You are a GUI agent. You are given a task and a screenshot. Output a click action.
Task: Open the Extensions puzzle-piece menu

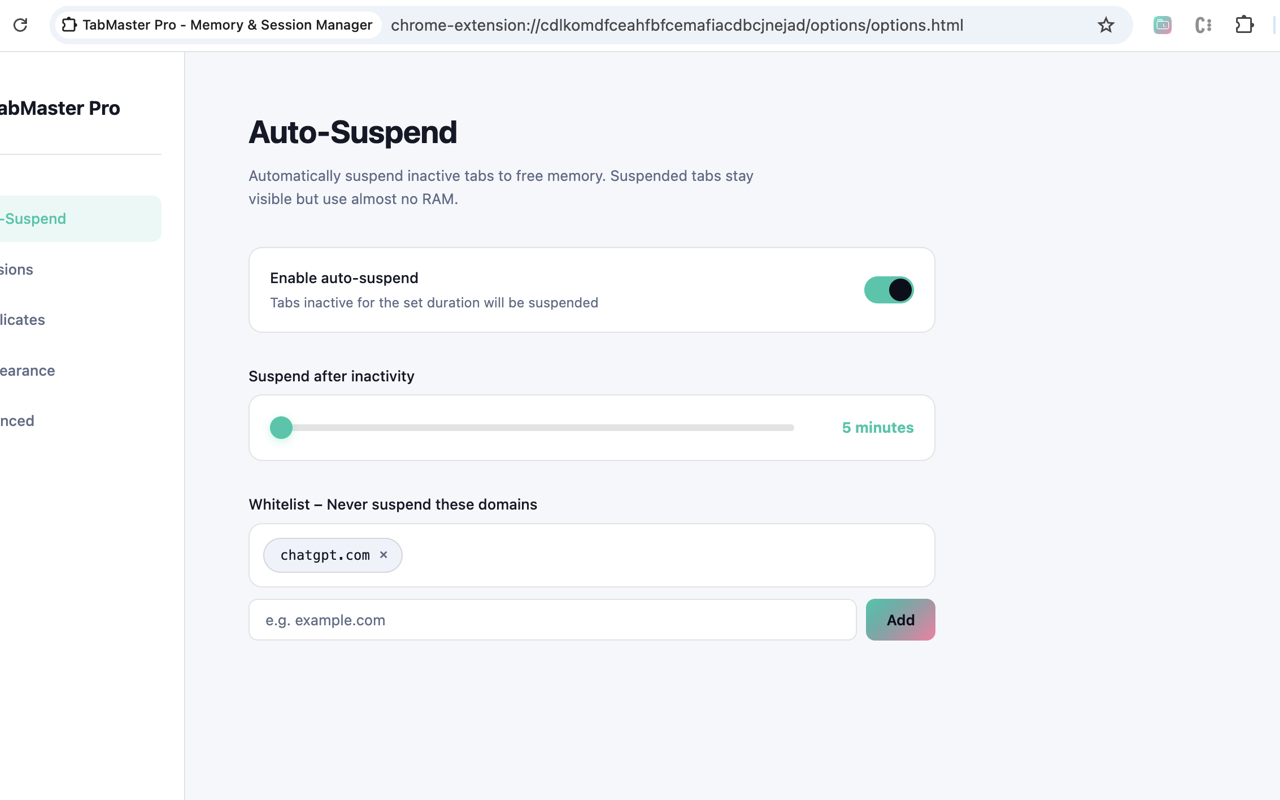1244,25
